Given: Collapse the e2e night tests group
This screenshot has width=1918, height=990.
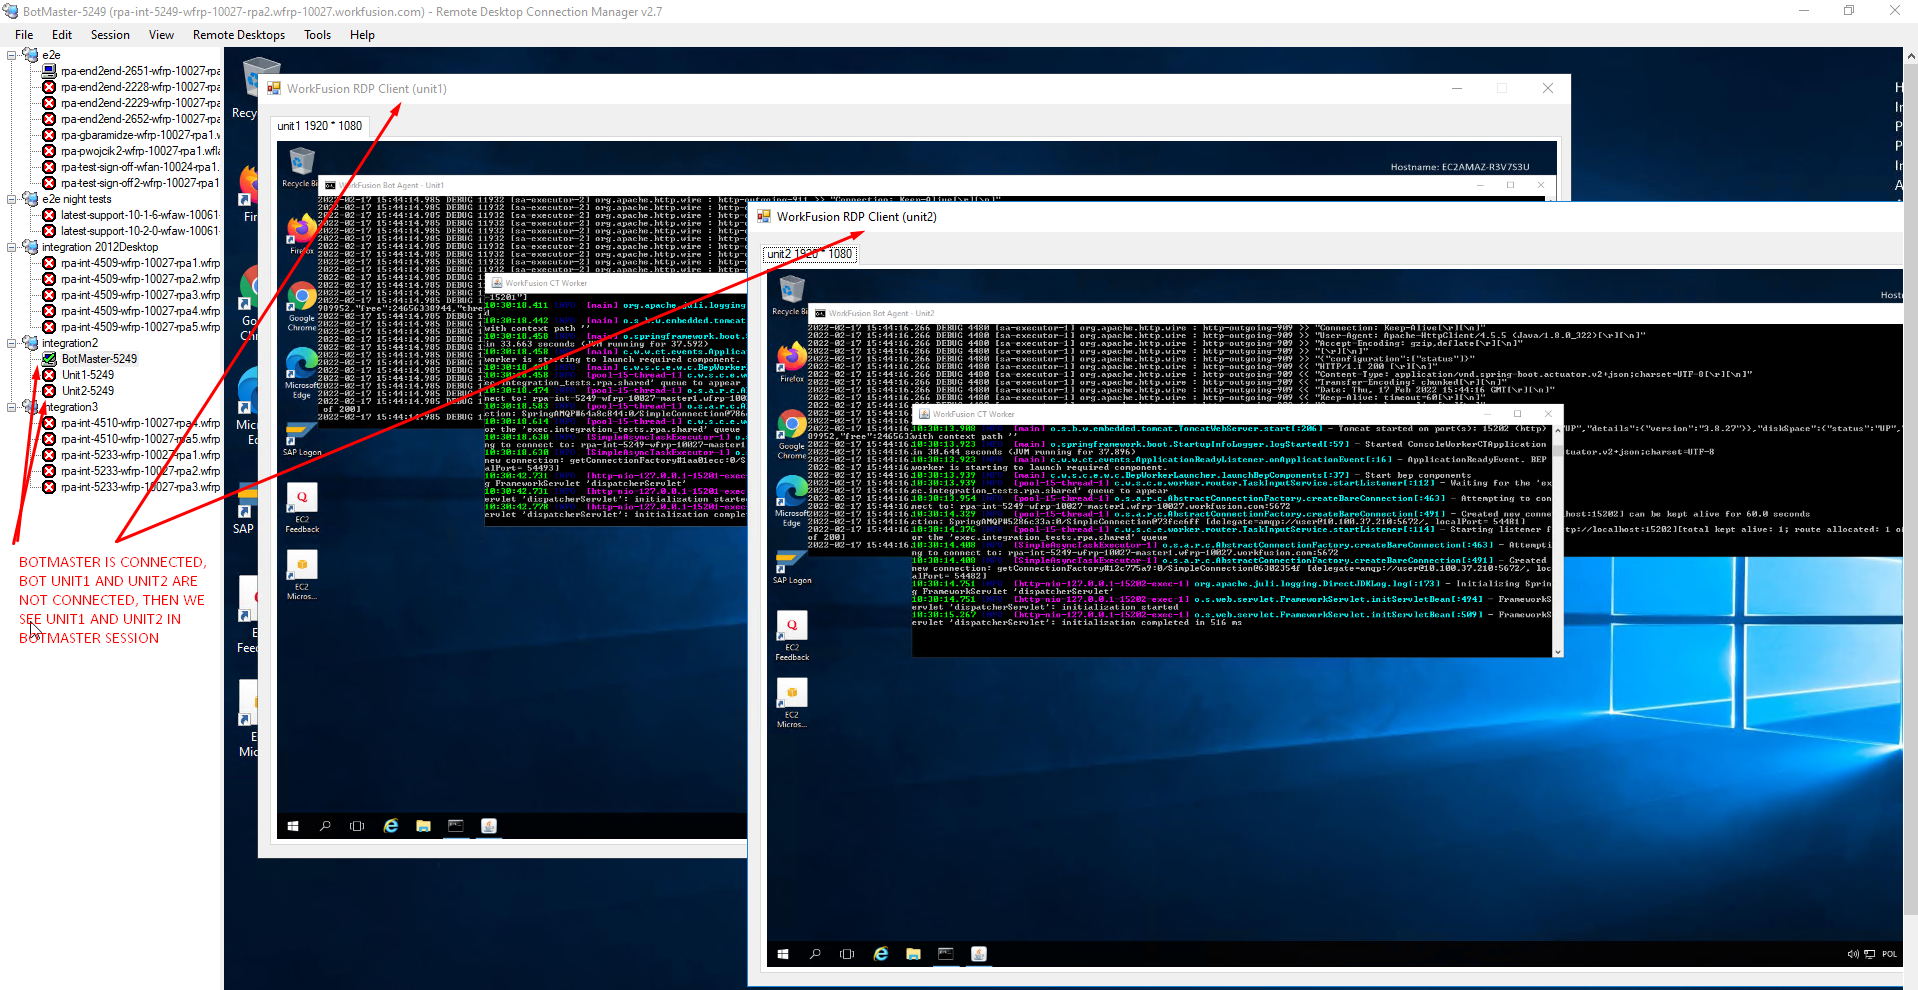Looking at the screenshot, I should (x=12, y=199).
